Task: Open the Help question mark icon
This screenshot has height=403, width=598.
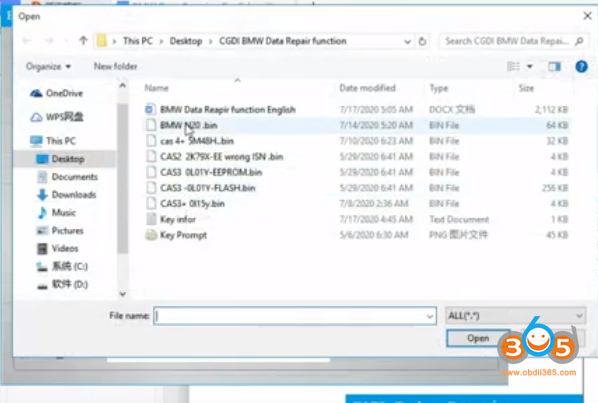Action: (581, 67)
